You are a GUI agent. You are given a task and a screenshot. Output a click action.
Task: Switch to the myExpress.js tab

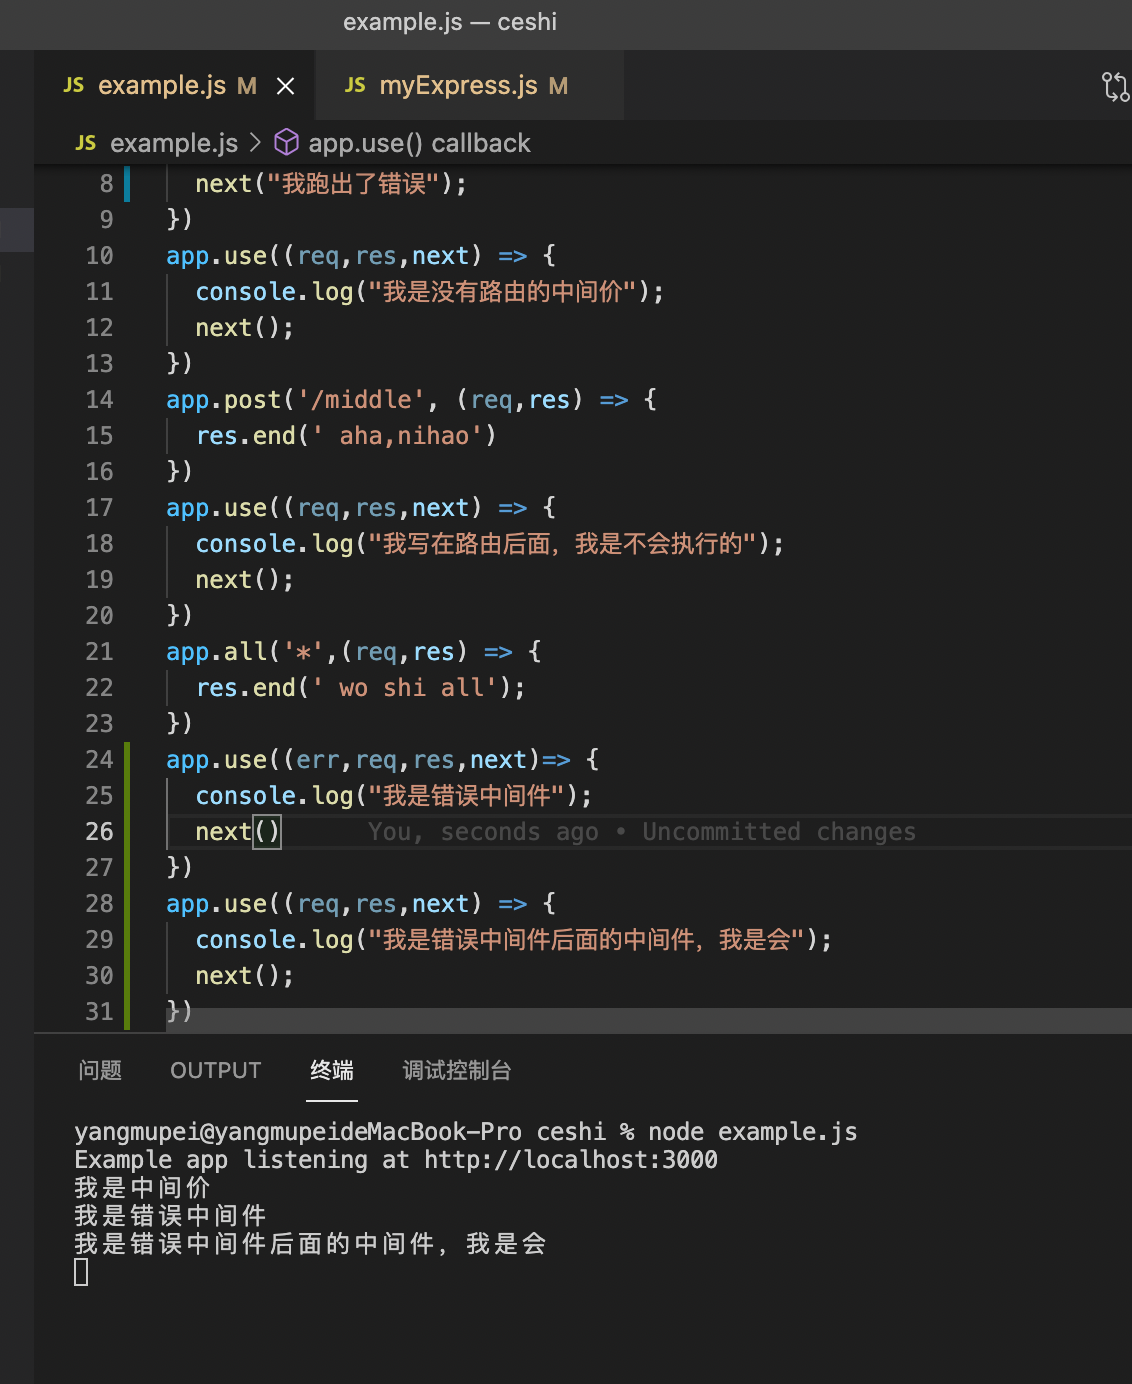pos(470,86)
